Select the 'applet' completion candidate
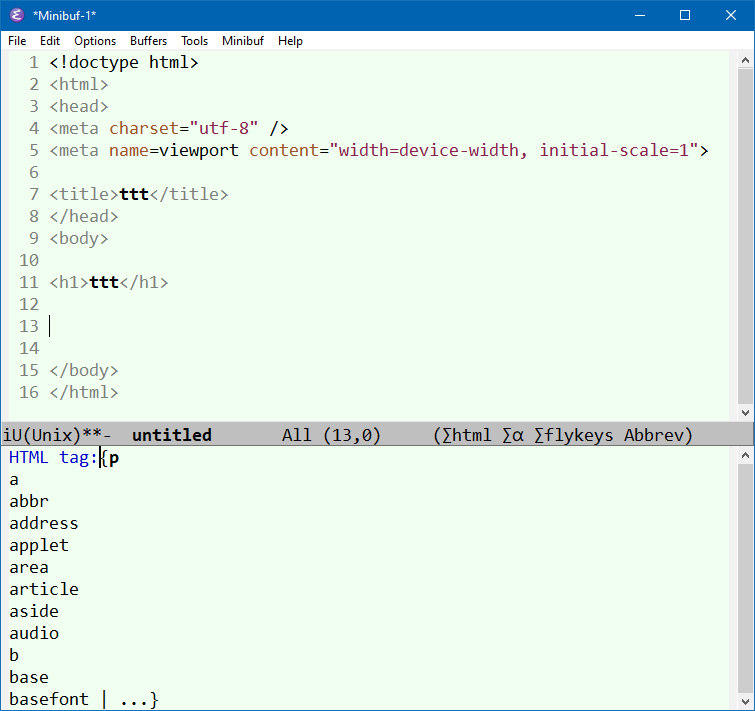 (39, 545)
